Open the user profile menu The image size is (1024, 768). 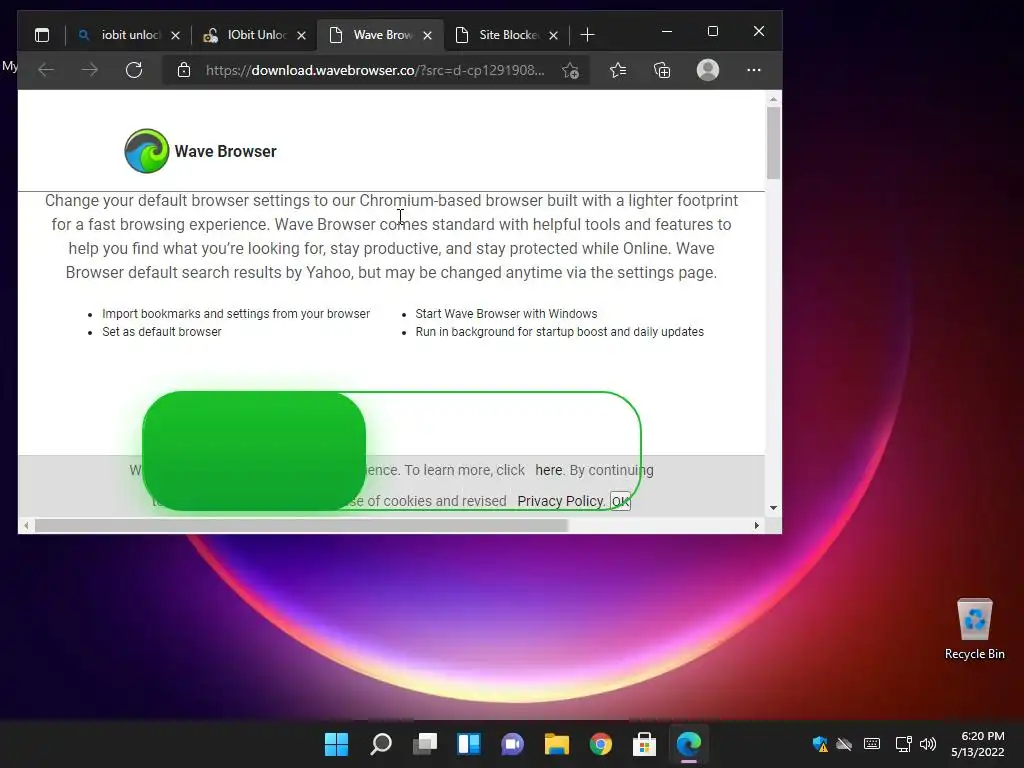(x=708, y=70)
